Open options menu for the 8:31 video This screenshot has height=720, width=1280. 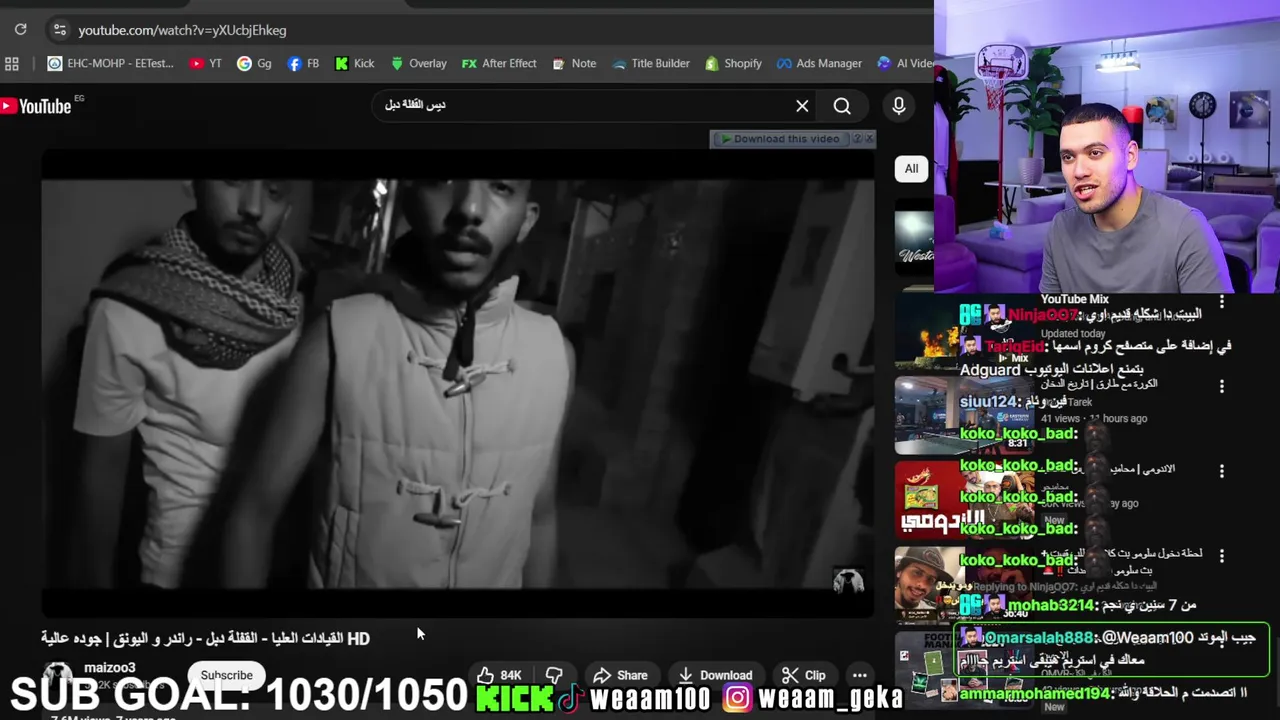pyautogui.click(x=1221, y=386)
